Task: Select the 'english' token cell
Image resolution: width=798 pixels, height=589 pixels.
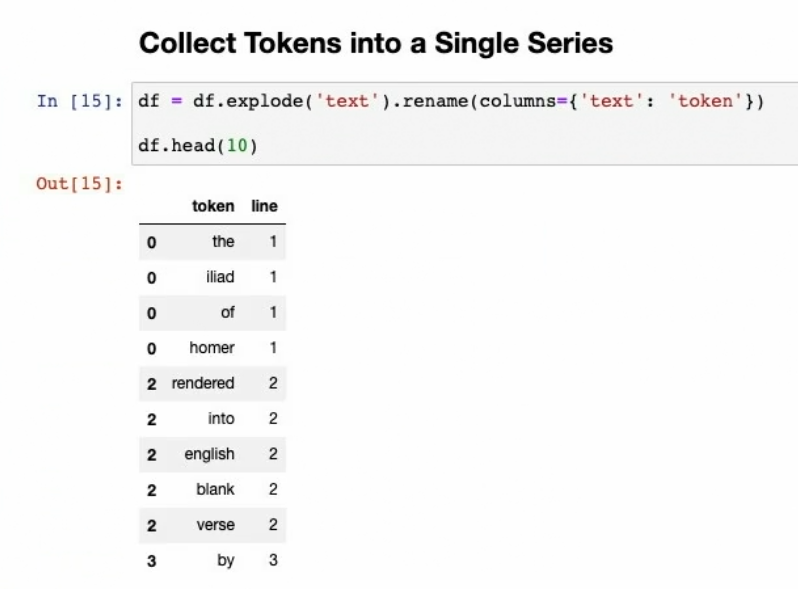Action: [x=209, y=454]
